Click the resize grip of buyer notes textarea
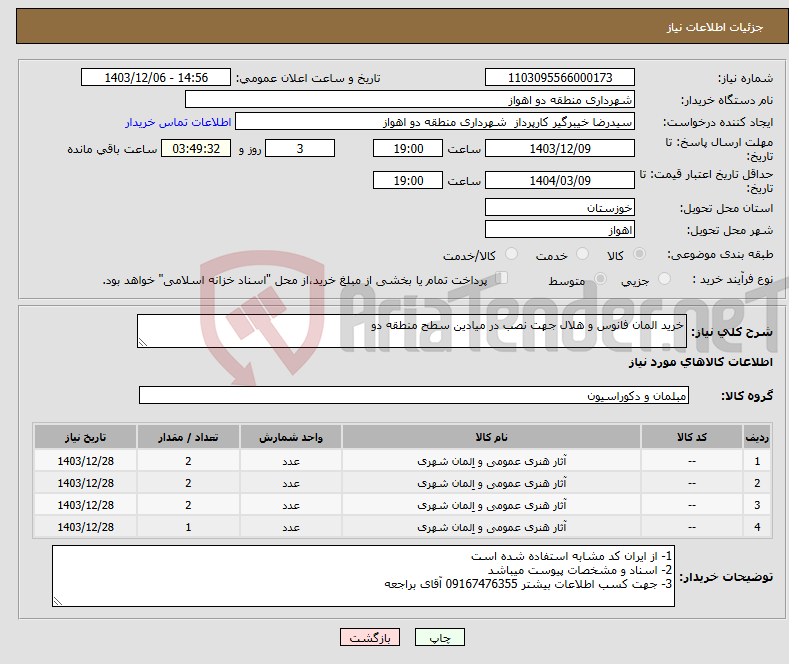The image size is (789, 664). point(58,601)
